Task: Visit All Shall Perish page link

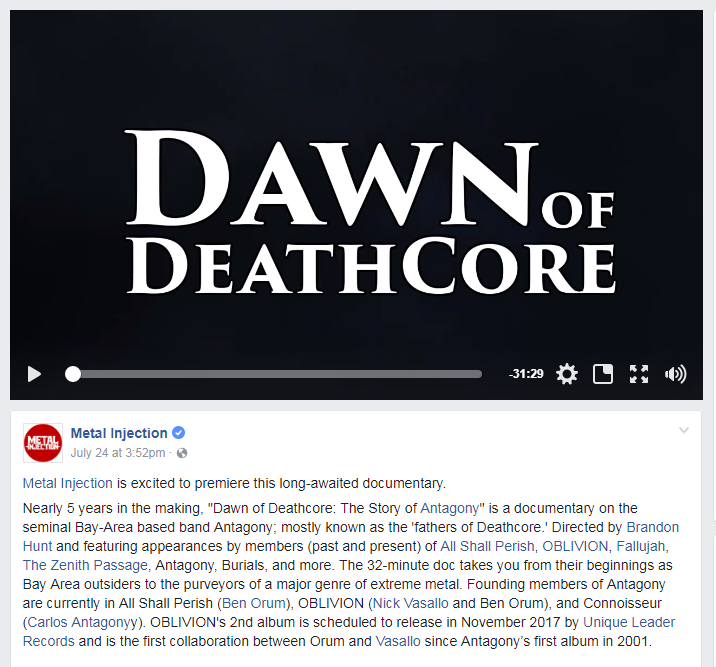Action: pyautogui.click(x=487, y=546)
